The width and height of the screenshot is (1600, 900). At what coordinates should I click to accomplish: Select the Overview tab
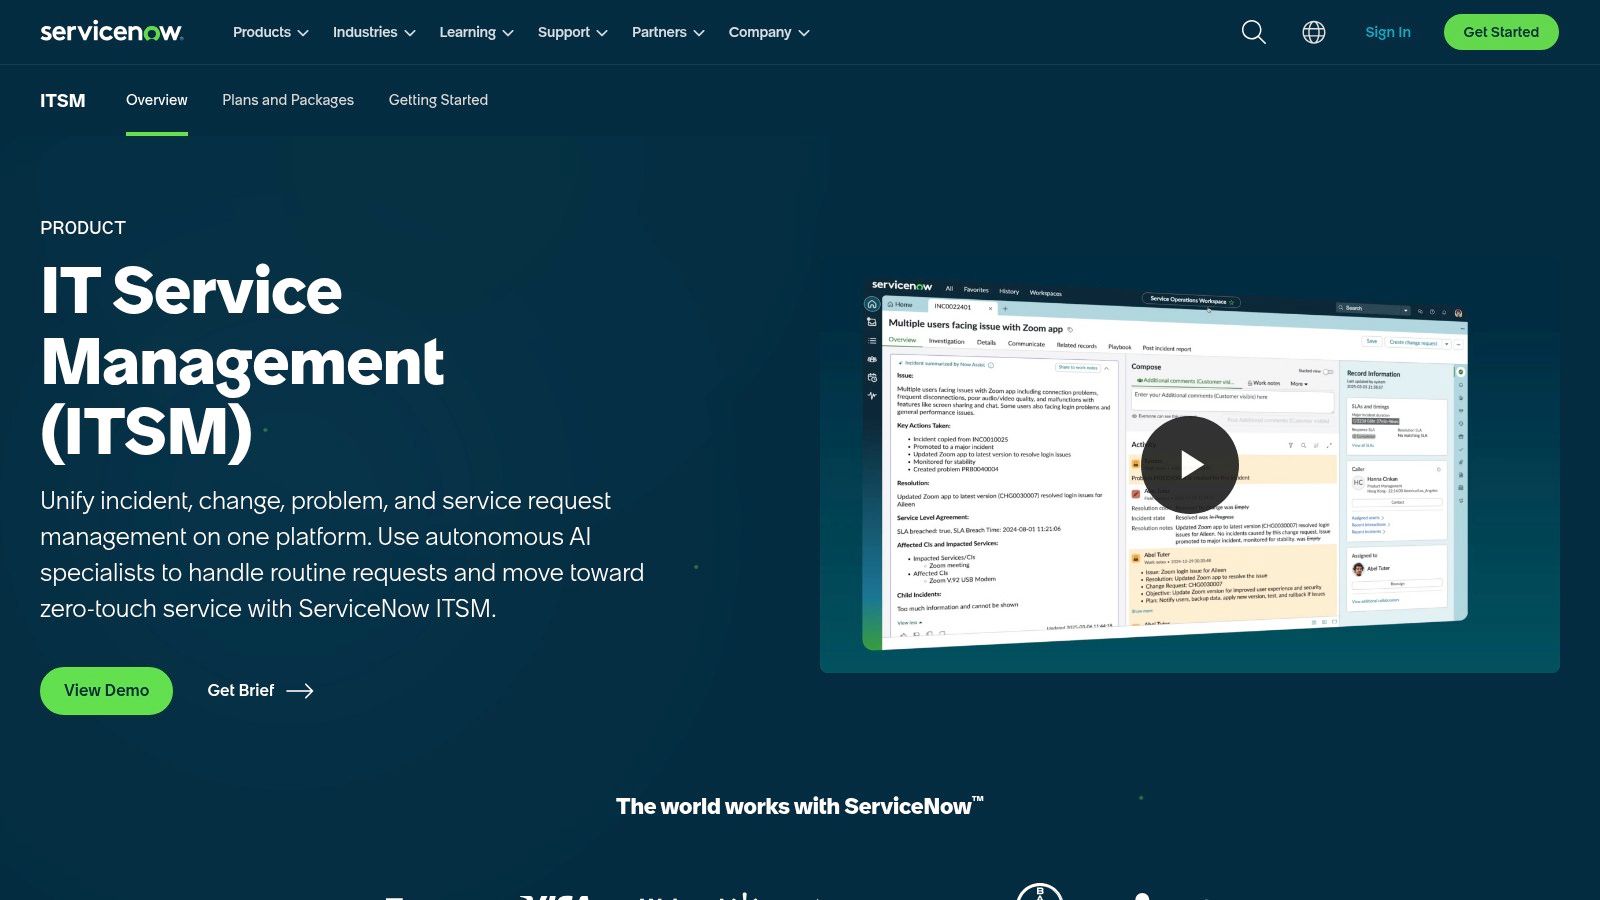(157, 100)
